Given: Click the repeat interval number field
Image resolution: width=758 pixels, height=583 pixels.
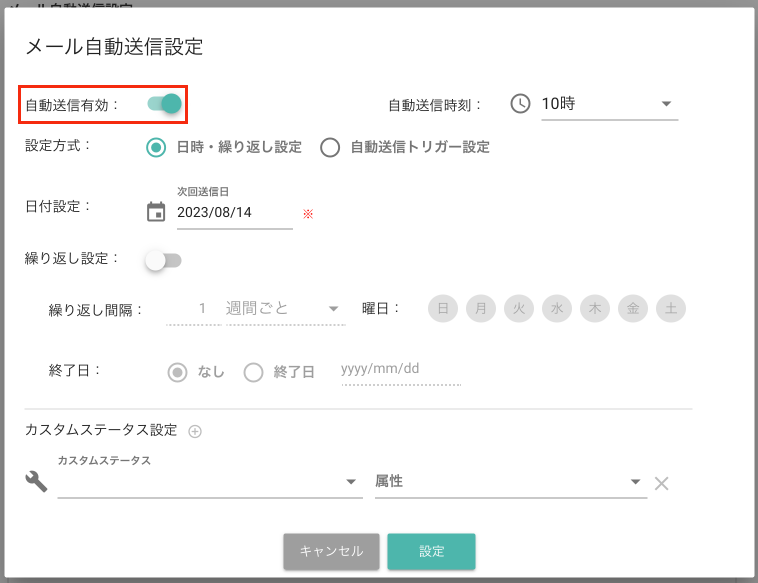Looking at the screenshot, I should (x=193, y=308).
